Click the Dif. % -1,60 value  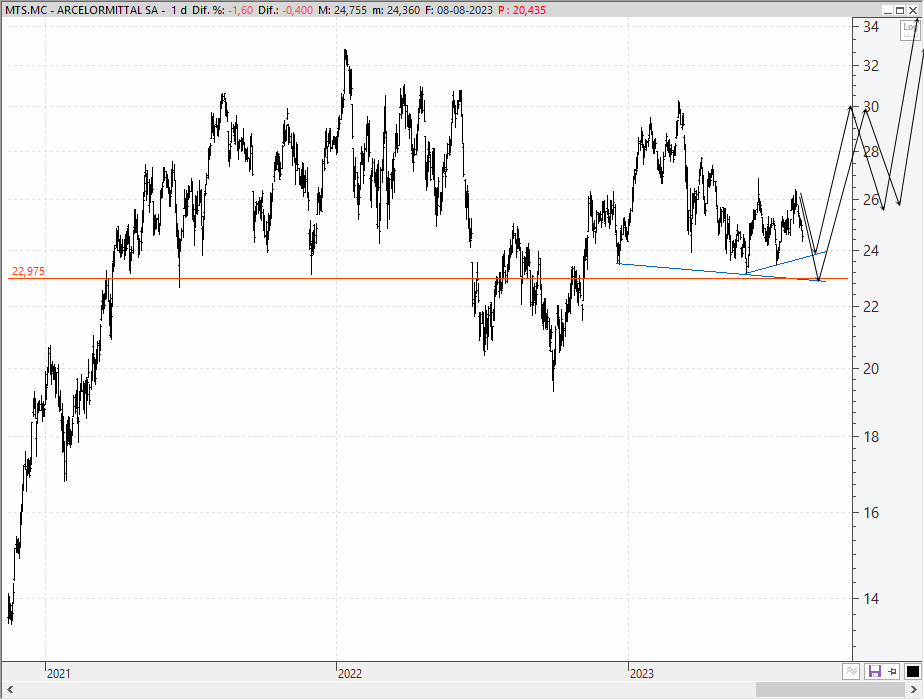click(x=240, y=10)
